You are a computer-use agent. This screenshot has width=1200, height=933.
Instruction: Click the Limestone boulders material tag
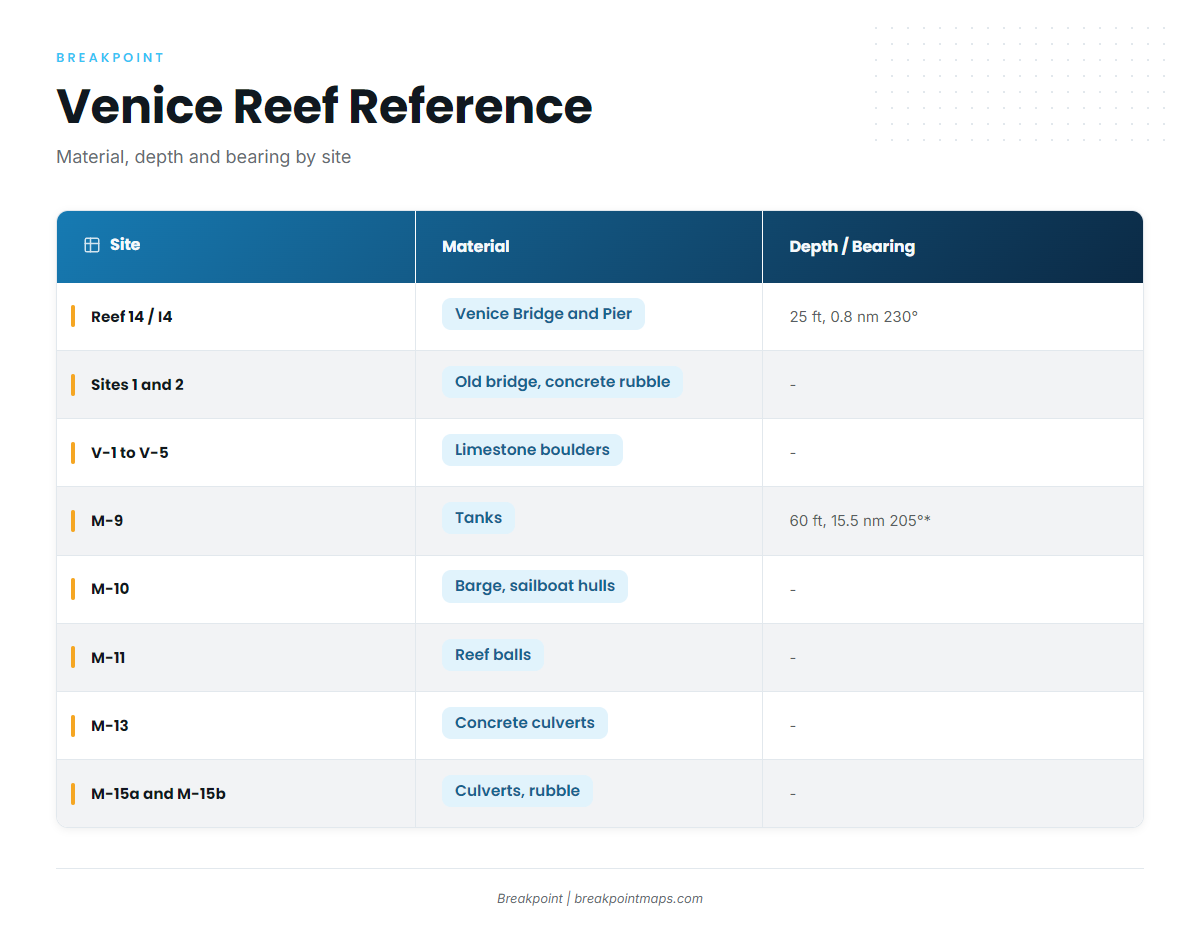click(x=532, y=450)
